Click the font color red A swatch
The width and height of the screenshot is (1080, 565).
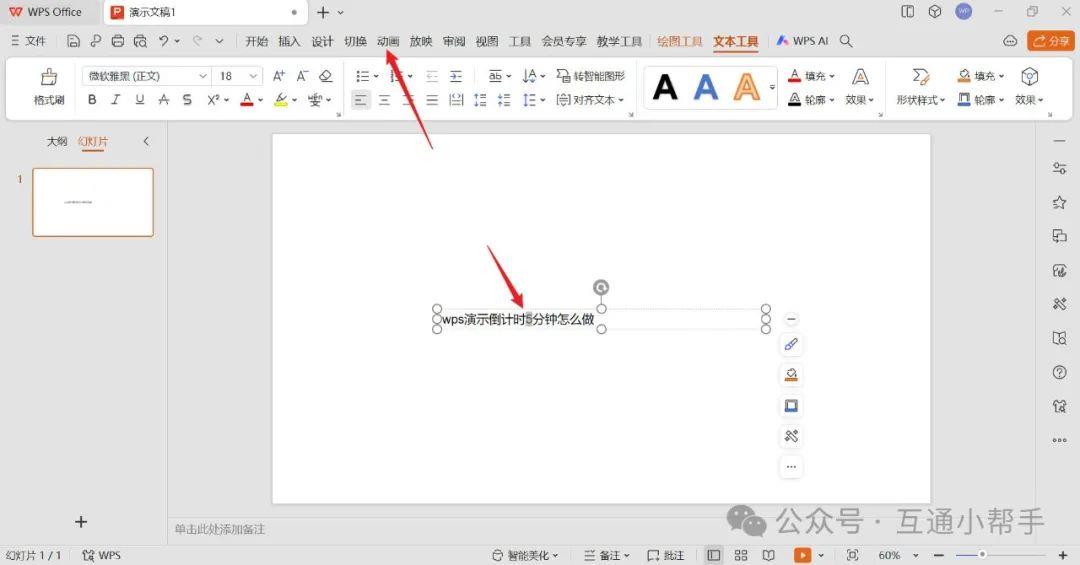(x=247, y=100)
